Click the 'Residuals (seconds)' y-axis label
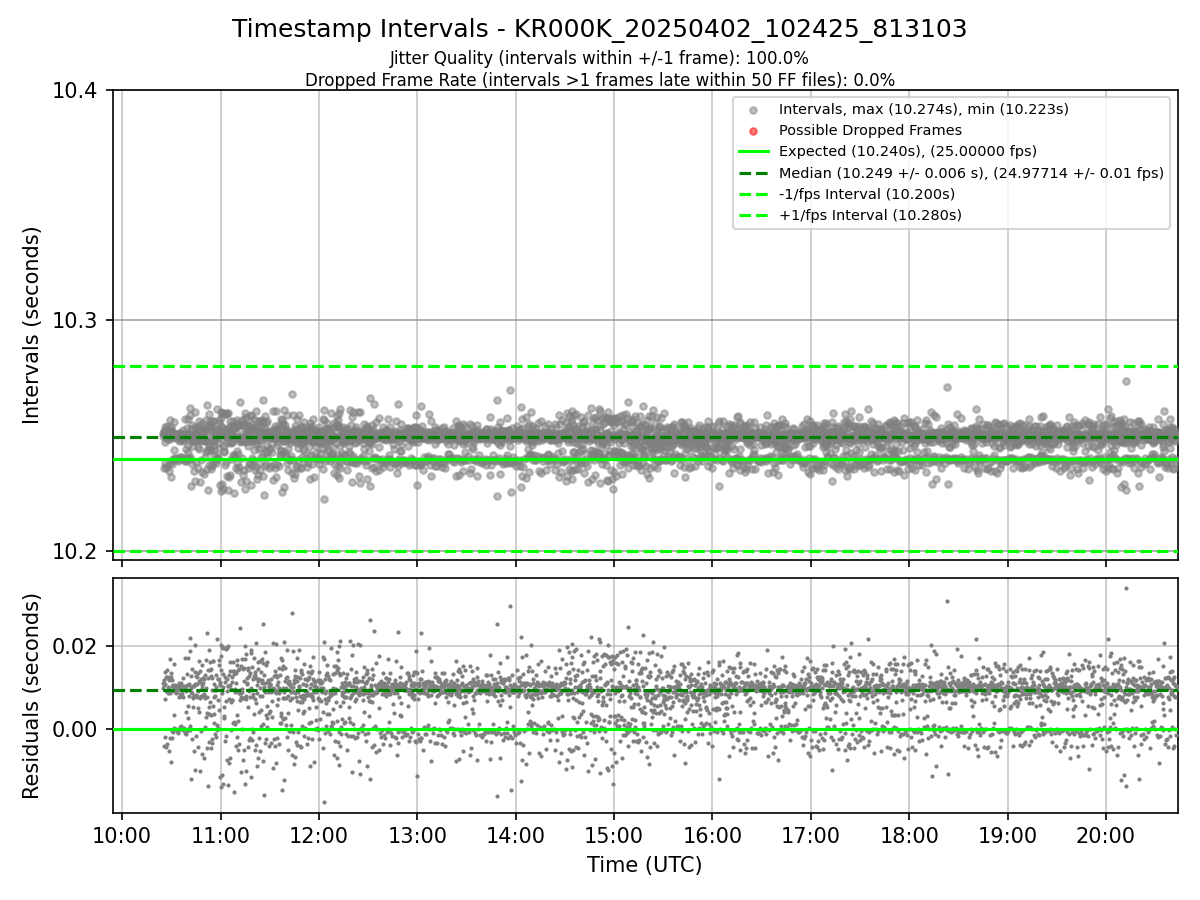This screenshot has width=1200, height=900. pos(31,696)
